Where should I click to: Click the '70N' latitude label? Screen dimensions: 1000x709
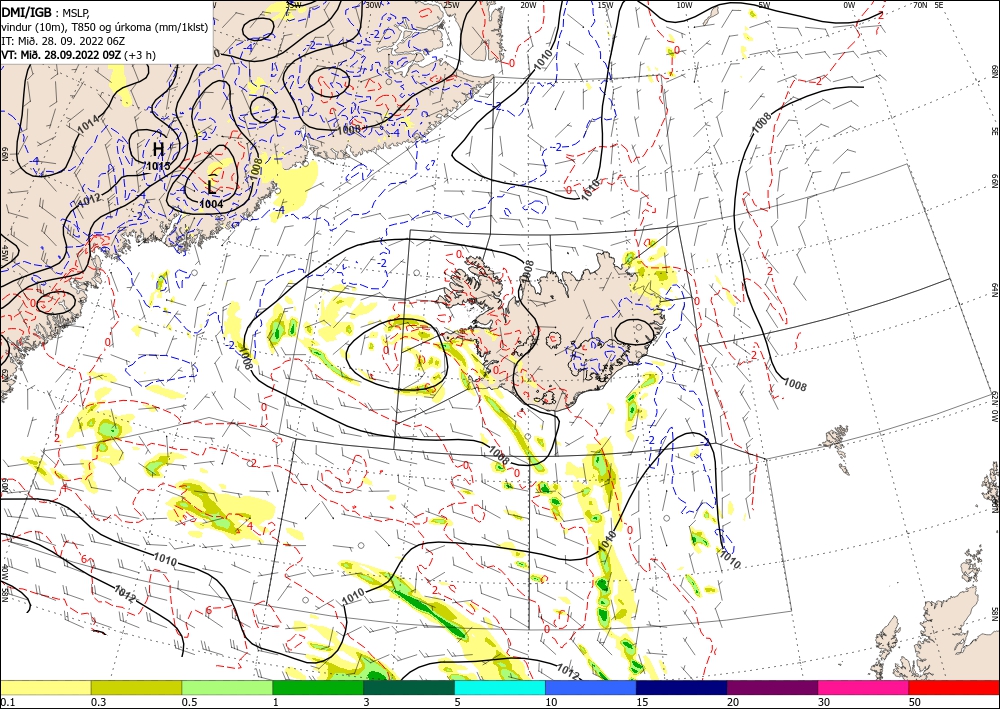[920, 5]
